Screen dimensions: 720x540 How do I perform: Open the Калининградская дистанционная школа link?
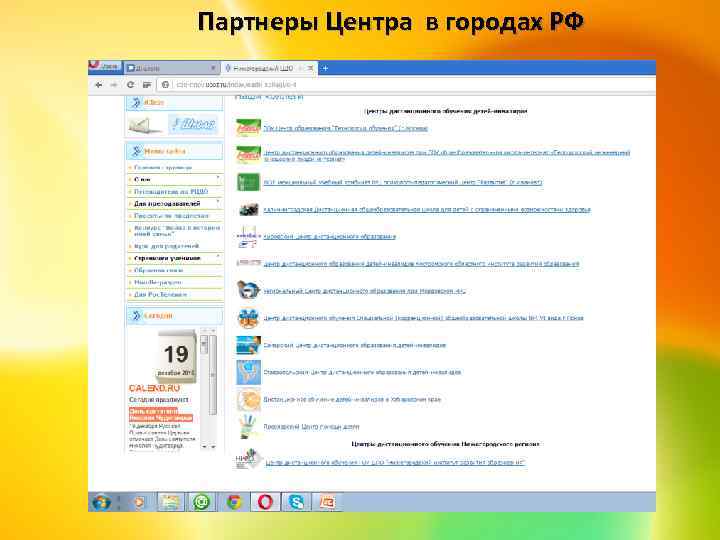(427, 210)
